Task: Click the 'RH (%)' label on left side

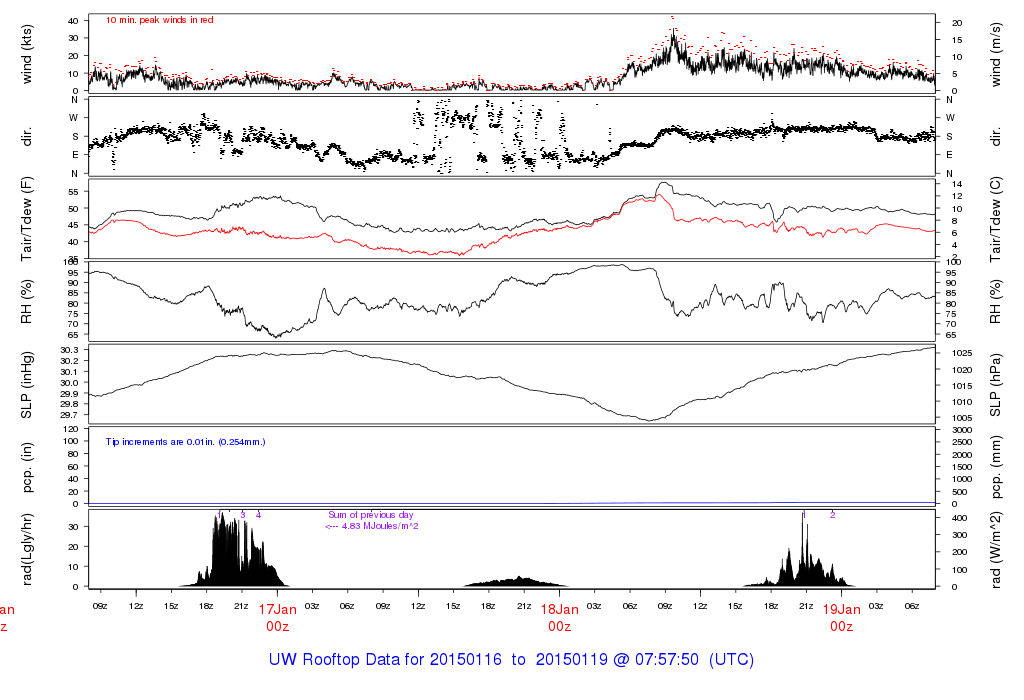Action: pyautogui.click(x=27, y=302)
